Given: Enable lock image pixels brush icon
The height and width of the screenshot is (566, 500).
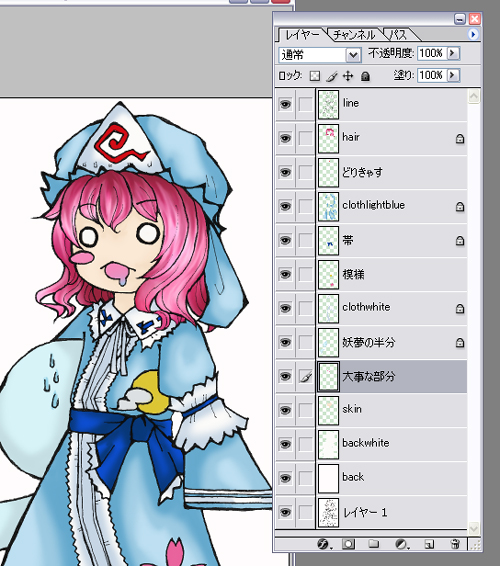Looking at the screenshot, I should point(331,76).
